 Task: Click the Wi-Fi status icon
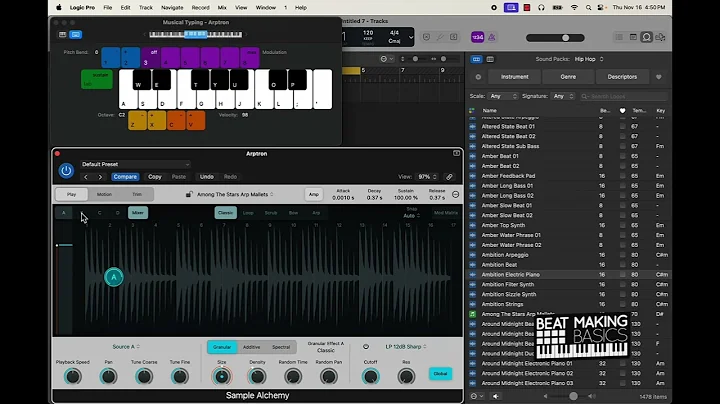pyautogui.click(x=574, y=7)
